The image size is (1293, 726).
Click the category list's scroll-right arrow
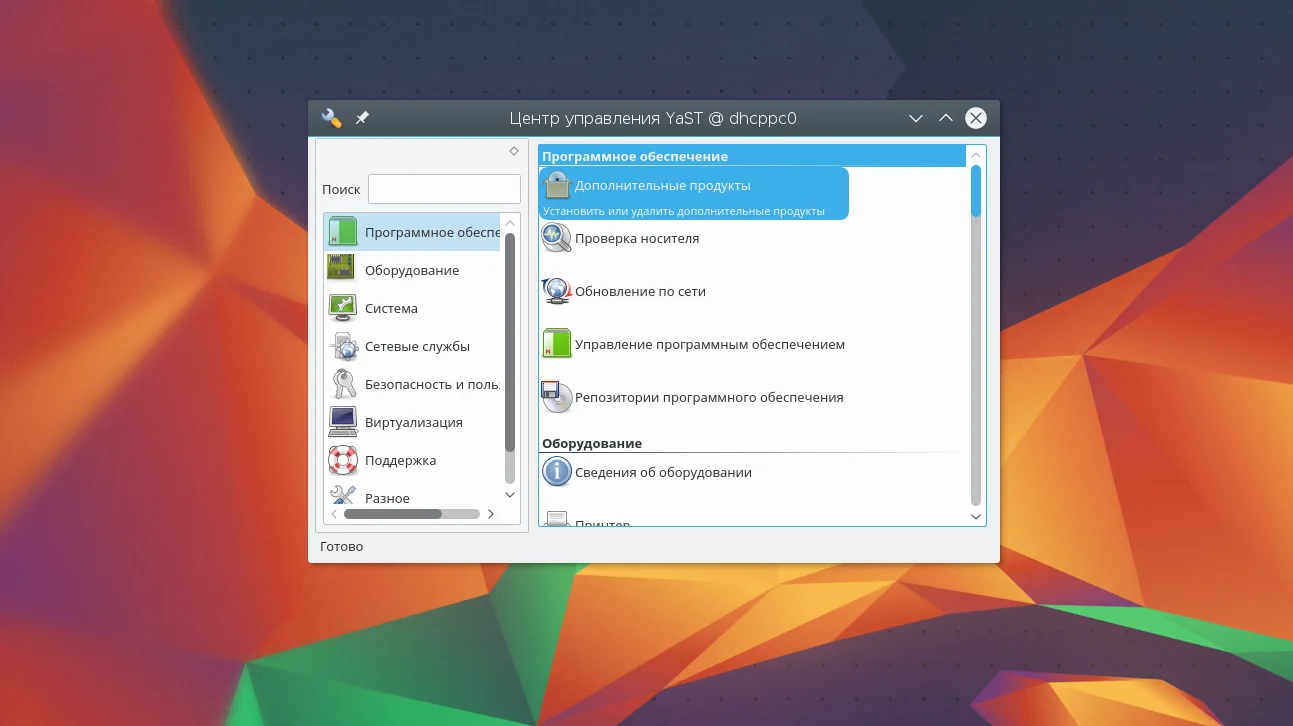tap(490, 514)
